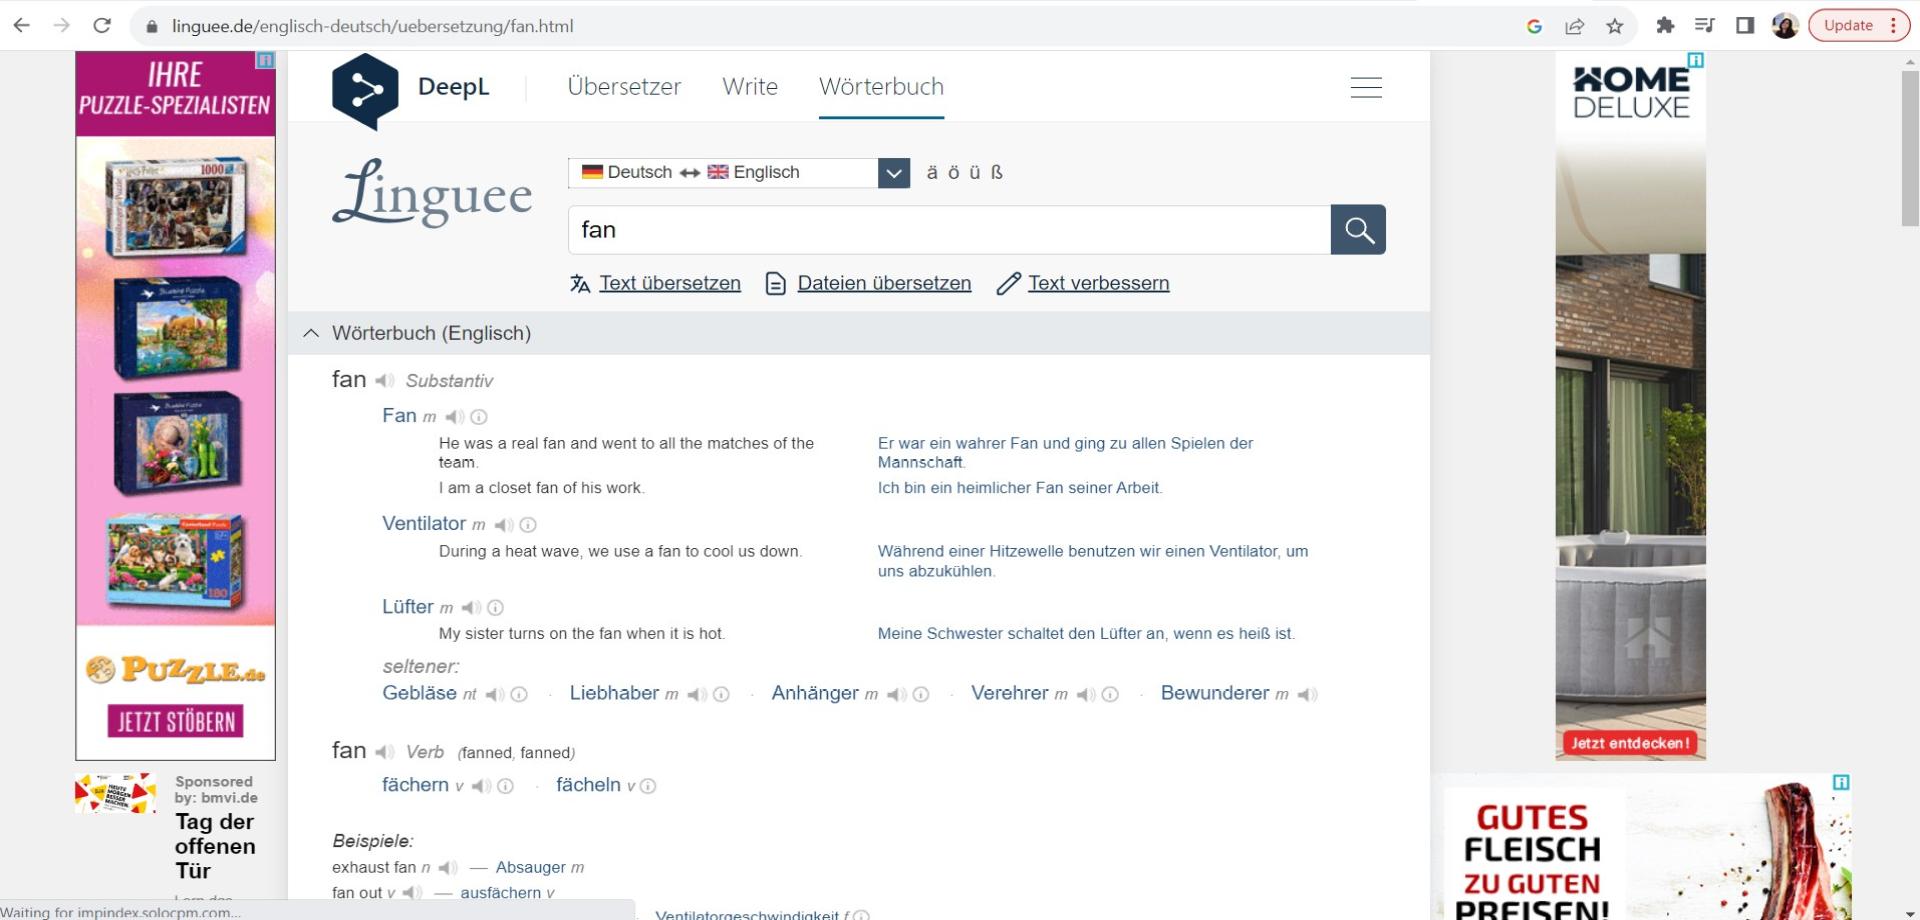Go back to previous page
This screenshot has width=1920, height=920.
22,26
